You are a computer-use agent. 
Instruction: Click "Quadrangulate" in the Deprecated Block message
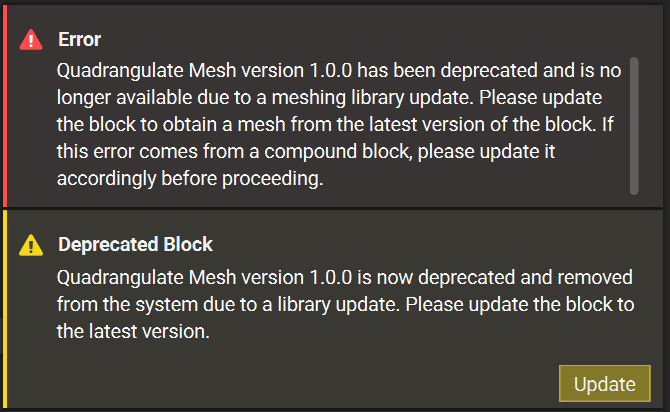[120, 277]
